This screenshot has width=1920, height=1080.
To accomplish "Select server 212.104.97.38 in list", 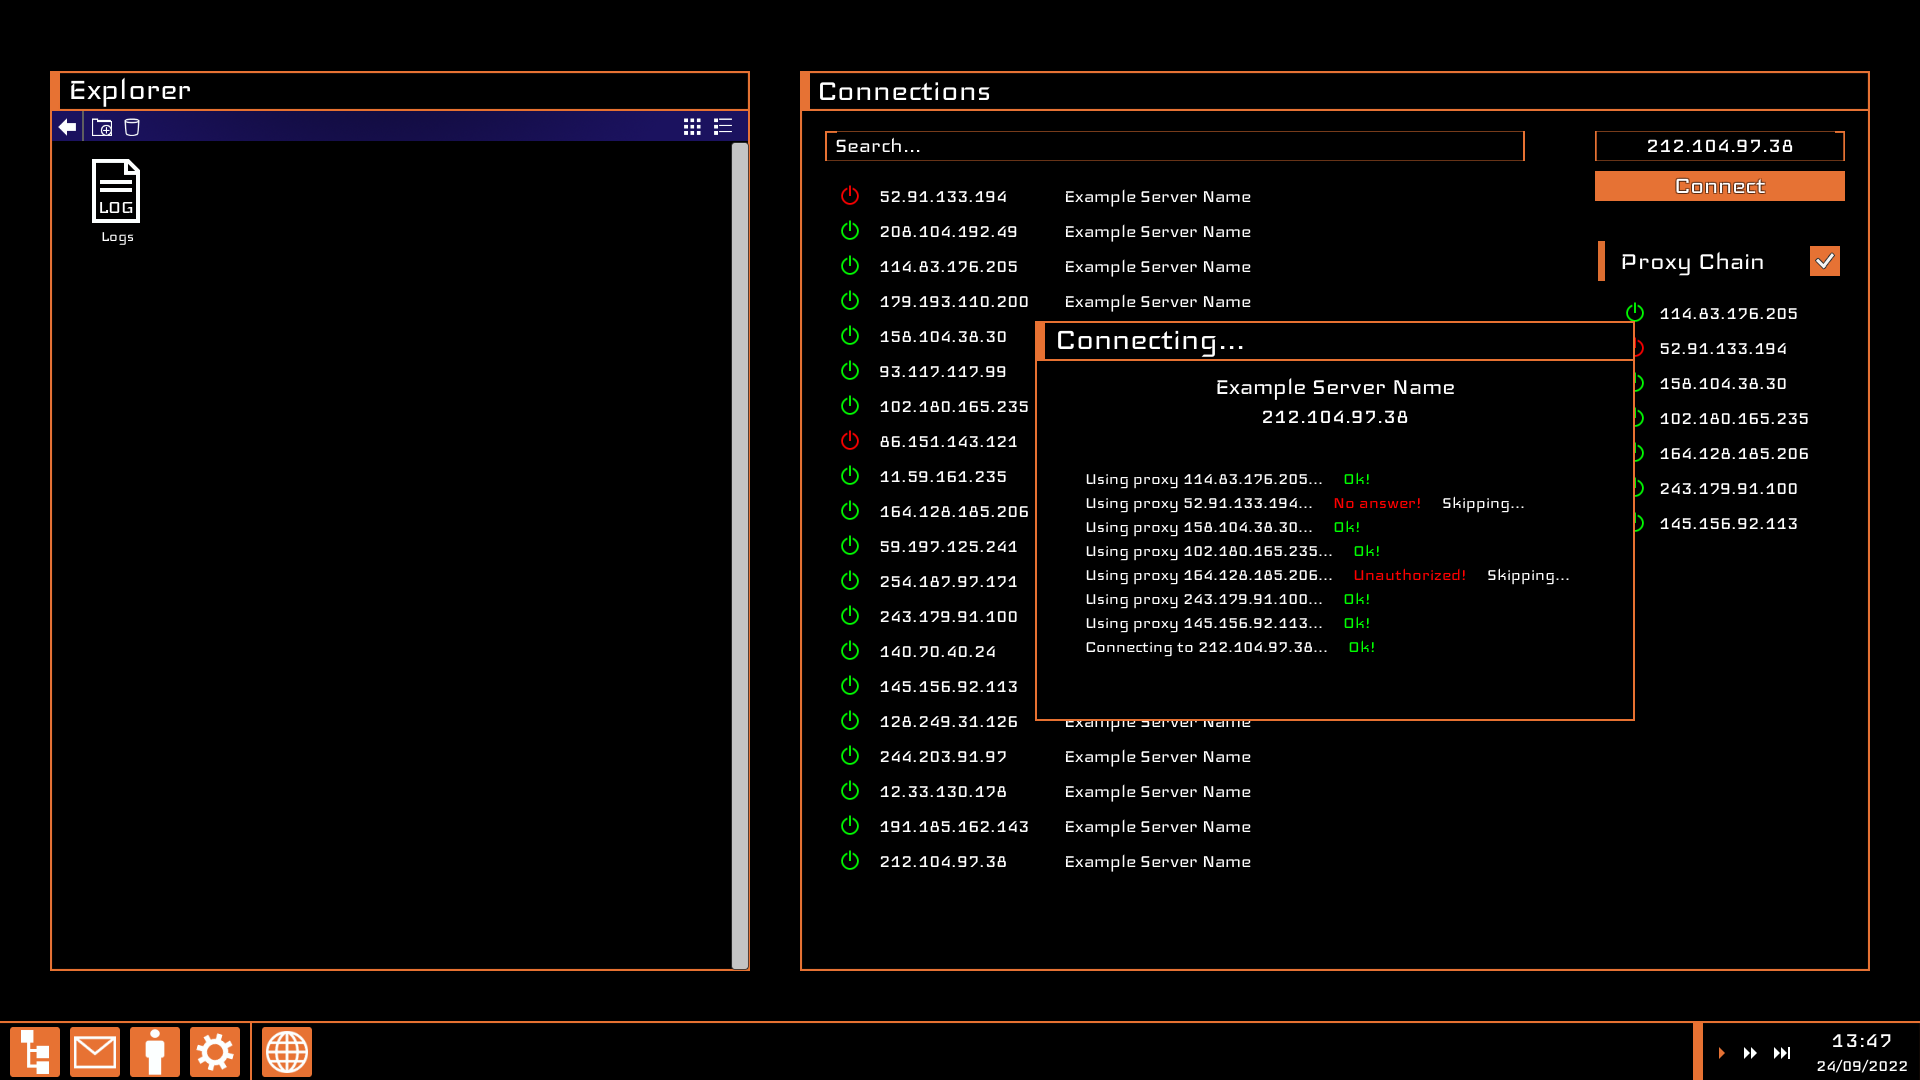I will 943,861.
